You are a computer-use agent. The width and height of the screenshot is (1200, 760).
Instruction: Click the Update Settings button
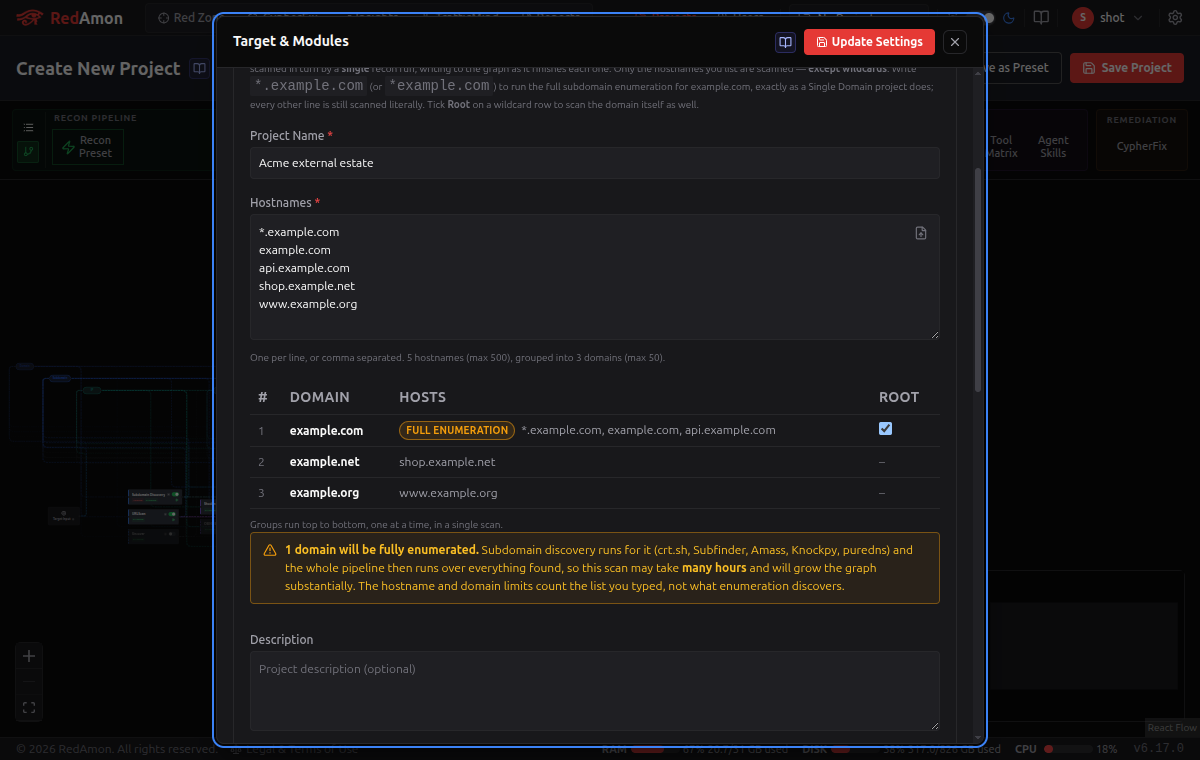coord(869,42)
